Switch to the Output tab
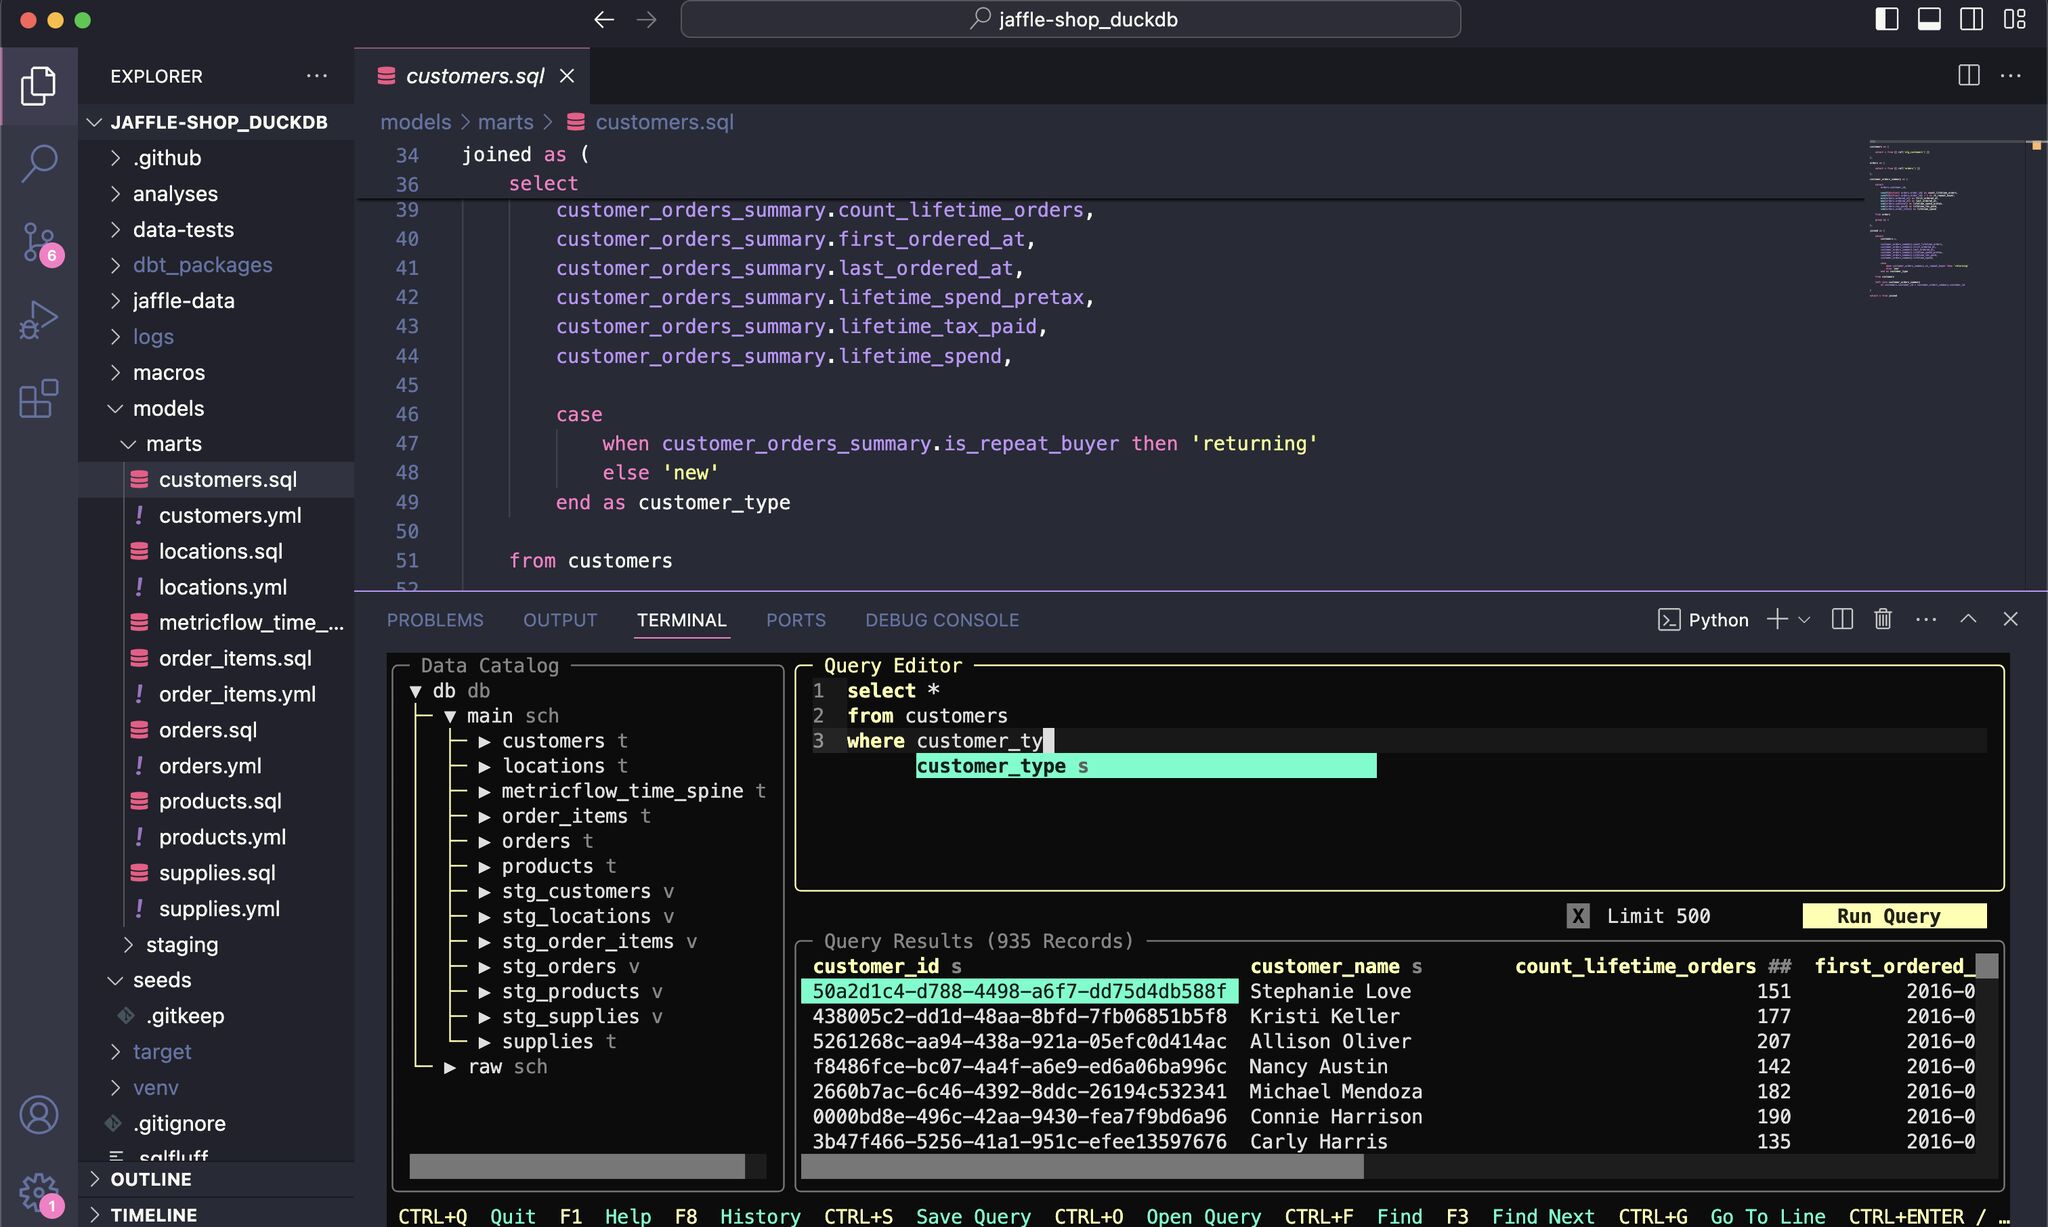The image size is (2048, 1227). [x=560, y=620]
